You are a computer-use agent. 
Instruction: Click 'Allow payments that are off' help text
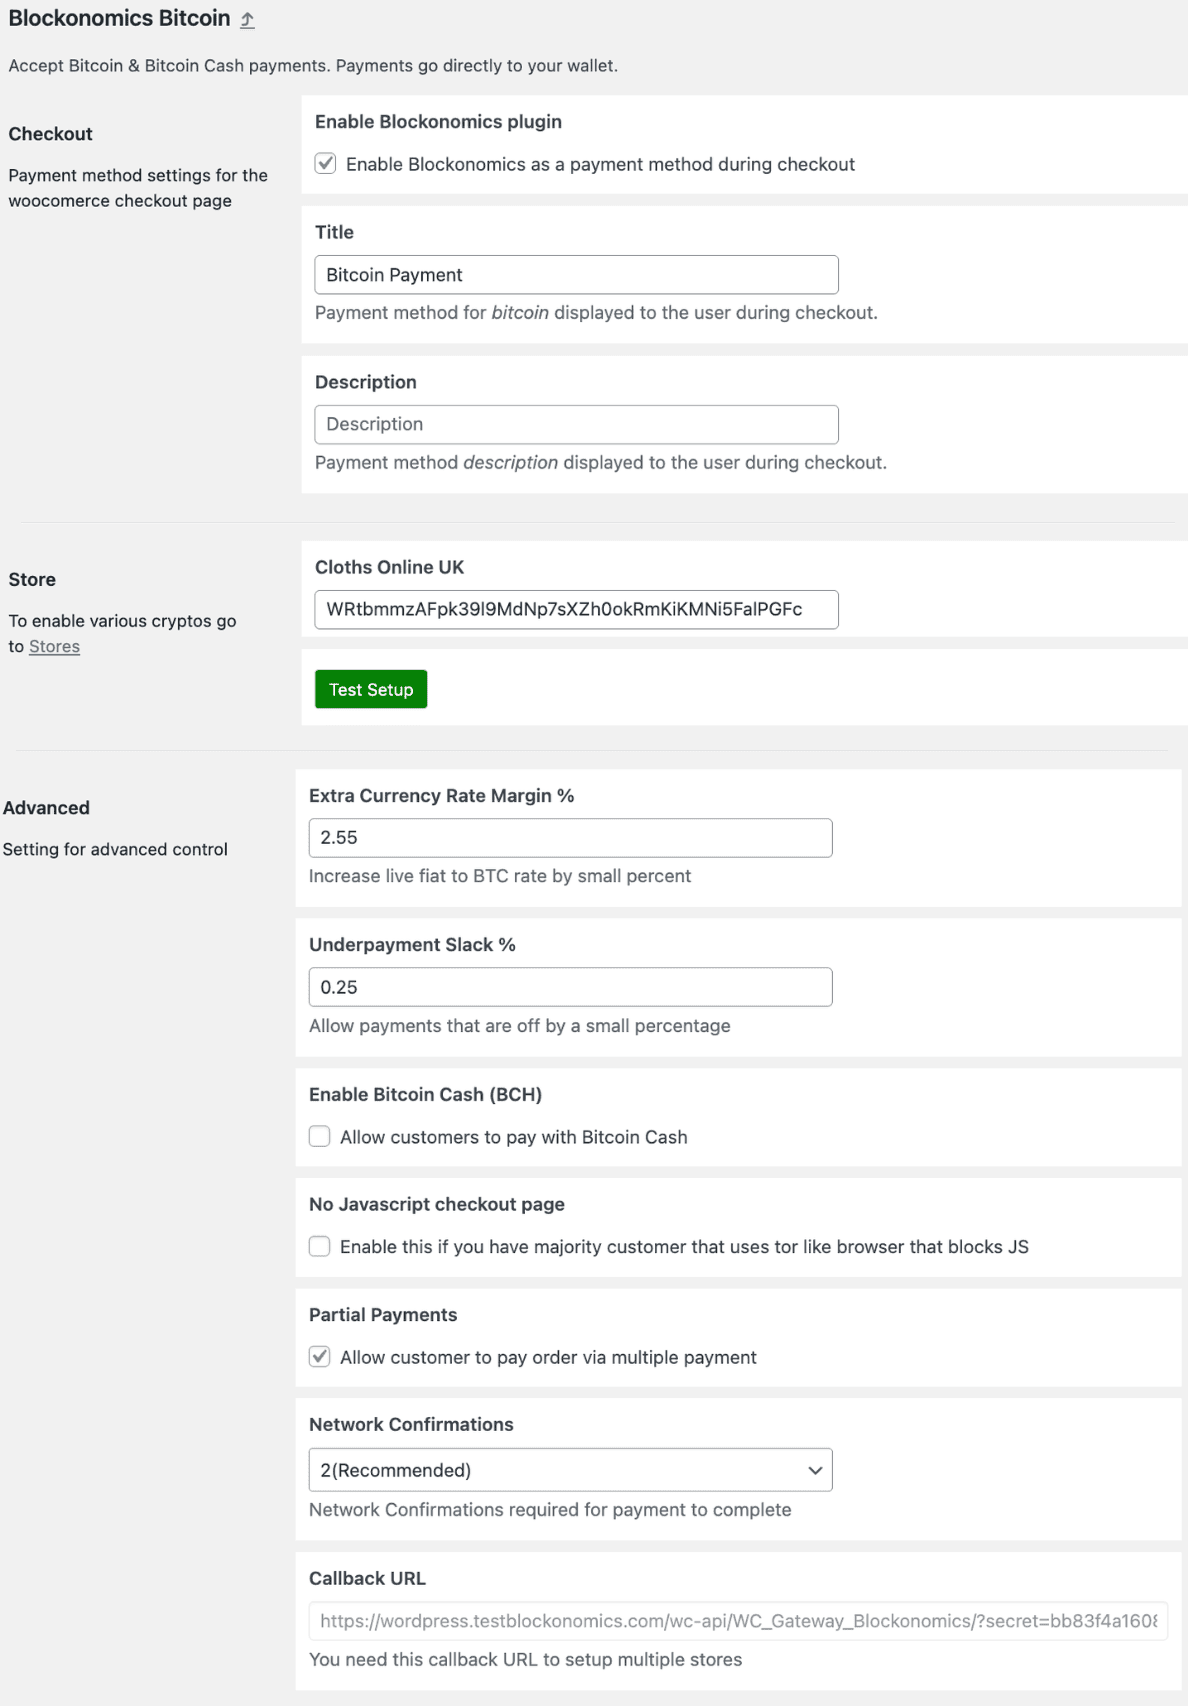[x=519, y=1025]
